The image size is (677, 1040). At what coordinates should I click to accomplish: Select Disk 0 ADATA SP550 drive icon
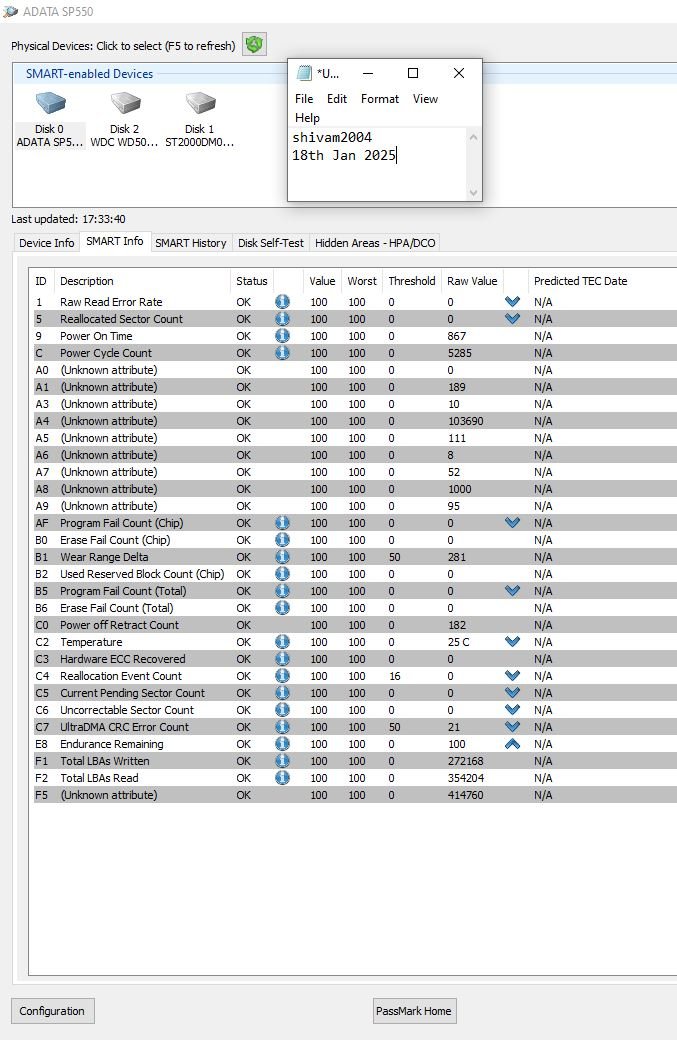point(49,105)
